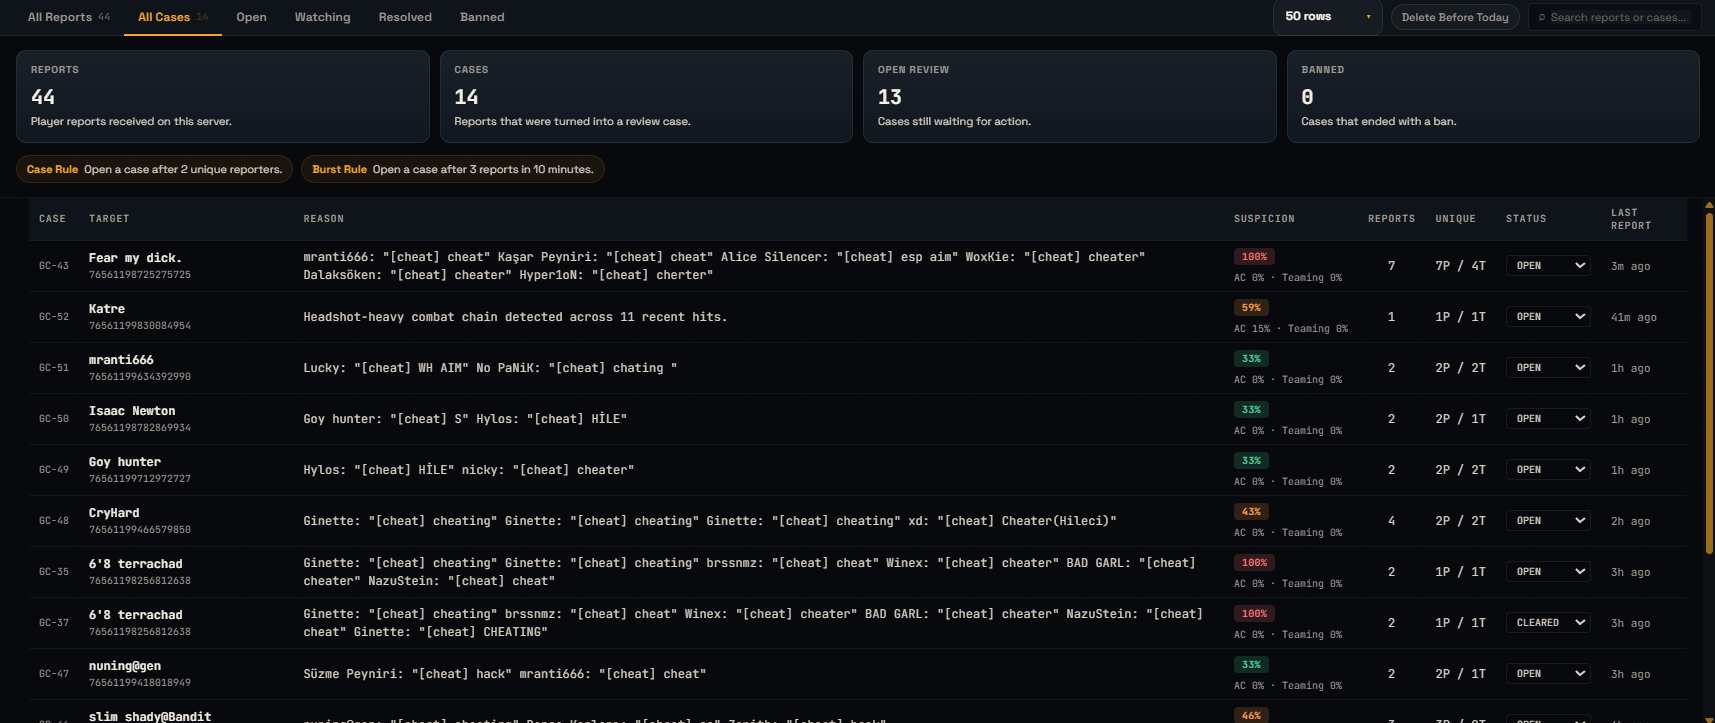This screenshot has height=723, width=1715.
Task: Click the UNIQUE column header
Action: [1455, 219]
